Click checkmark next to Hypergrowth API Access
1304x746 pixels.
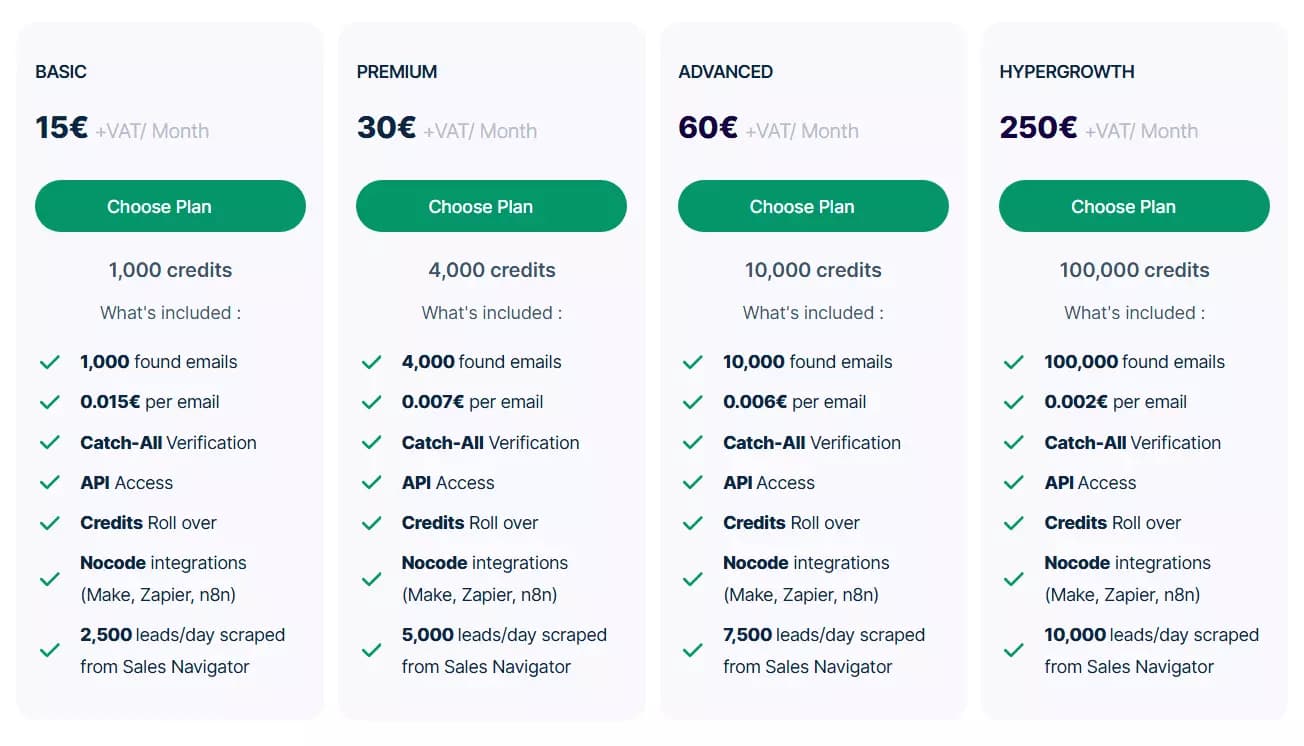pos(1014,483)
